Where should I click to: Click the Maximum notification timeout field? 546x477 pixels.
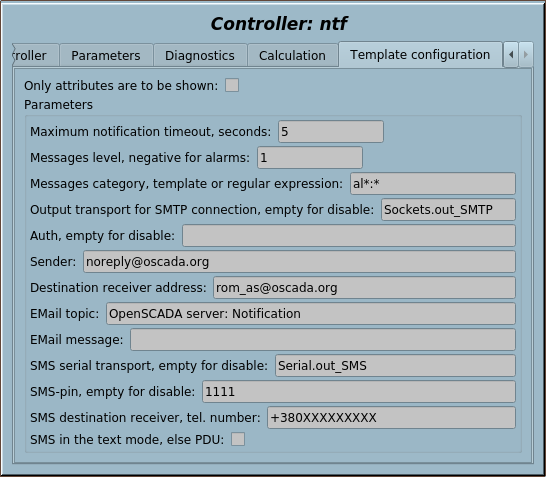point(331,132)
